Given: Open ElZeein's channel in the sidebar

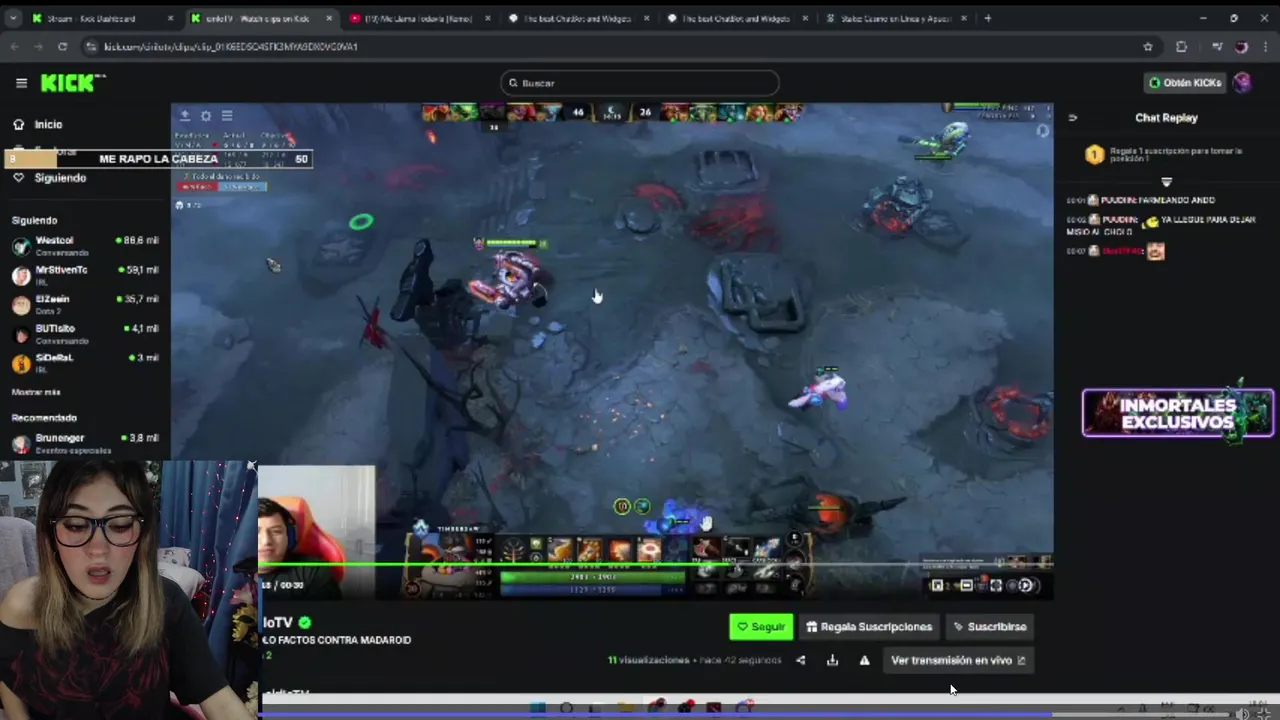Looking at the screenshot, I should pyautogui.click(x=84, y=304).
